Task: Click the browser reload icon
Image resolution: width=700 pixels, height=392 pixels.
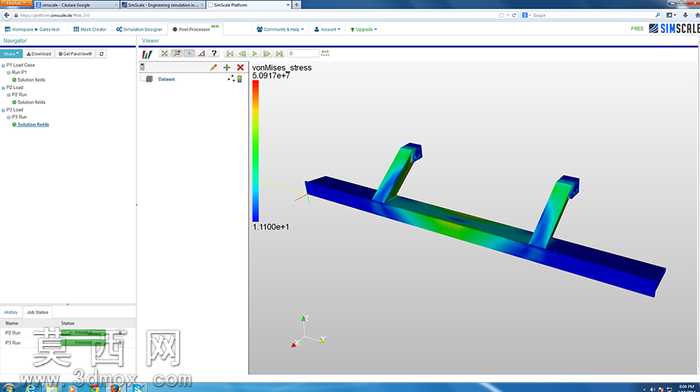Action: [514, 15]
